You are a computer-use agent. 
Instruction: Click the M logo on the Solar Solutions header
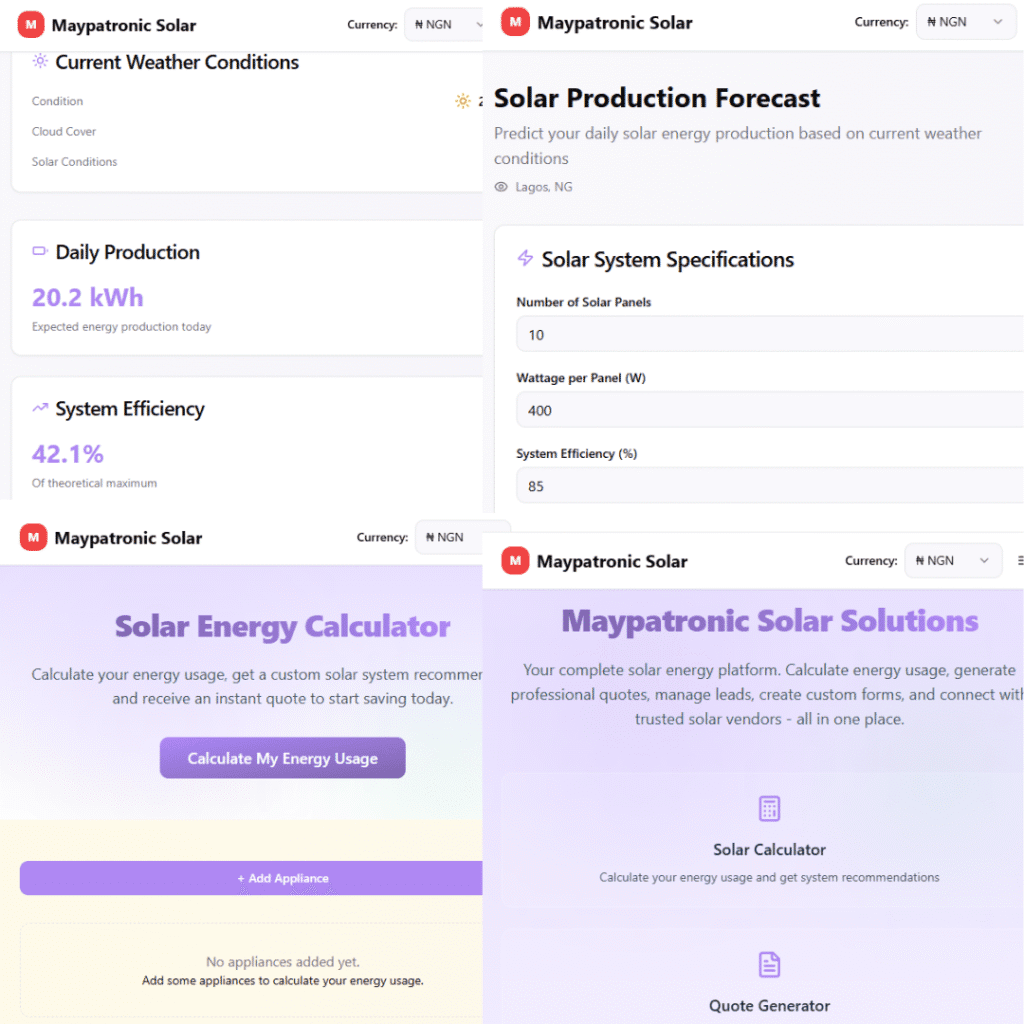point(515,561)
